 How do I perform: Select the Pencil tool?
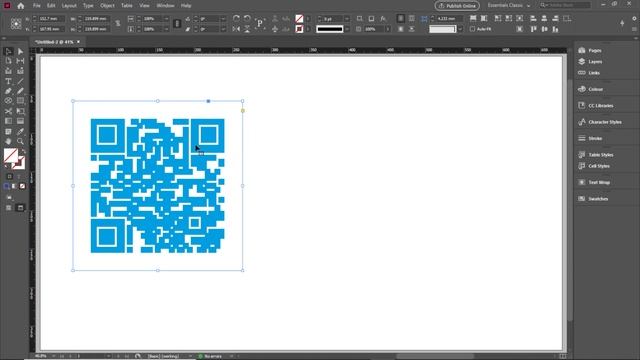(x=20, y=91)
